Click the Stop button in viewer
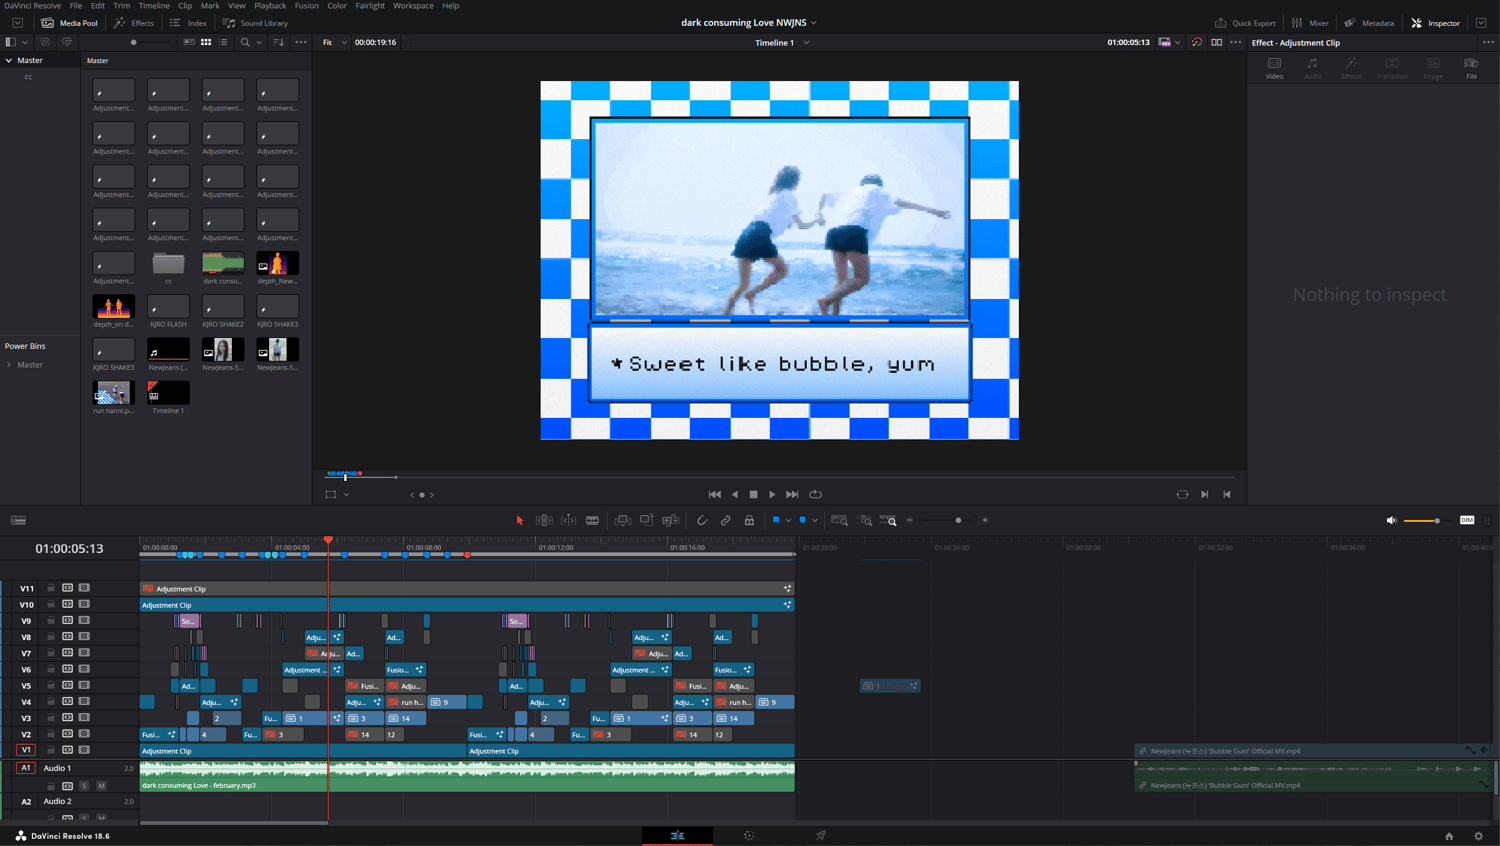 (x=754, y=494)
